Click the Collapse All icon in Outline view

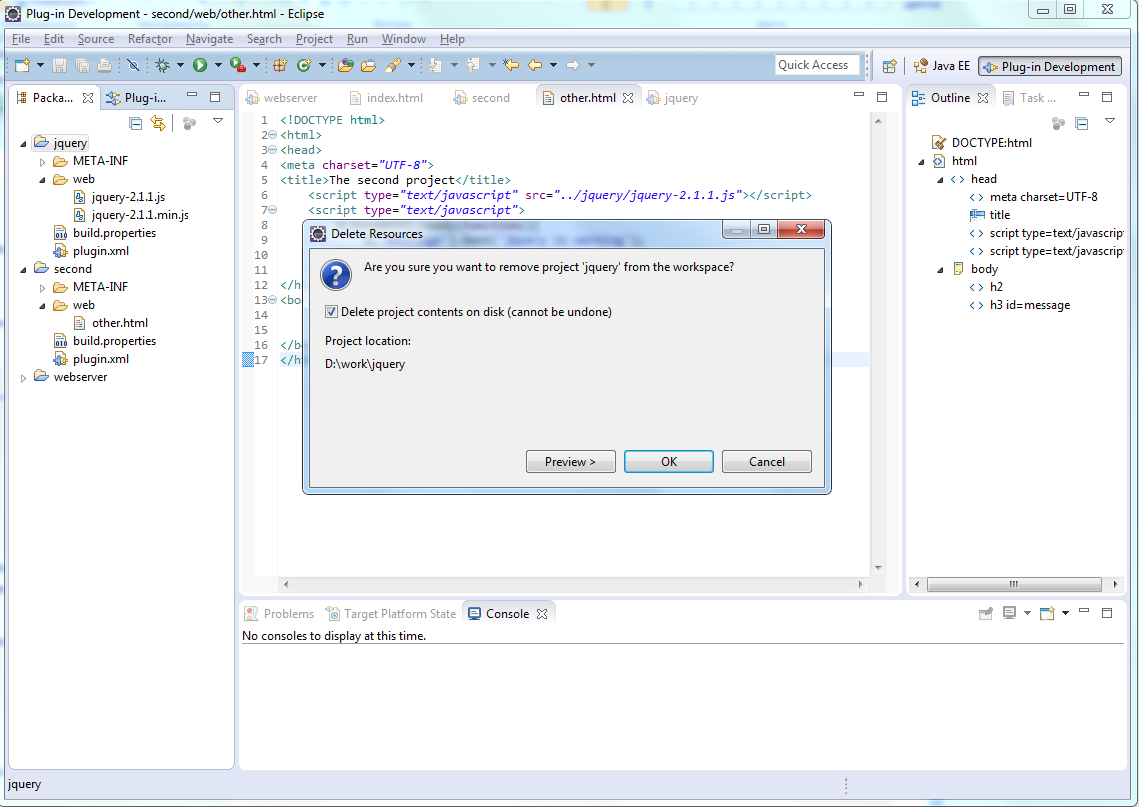pos(1082,123)
